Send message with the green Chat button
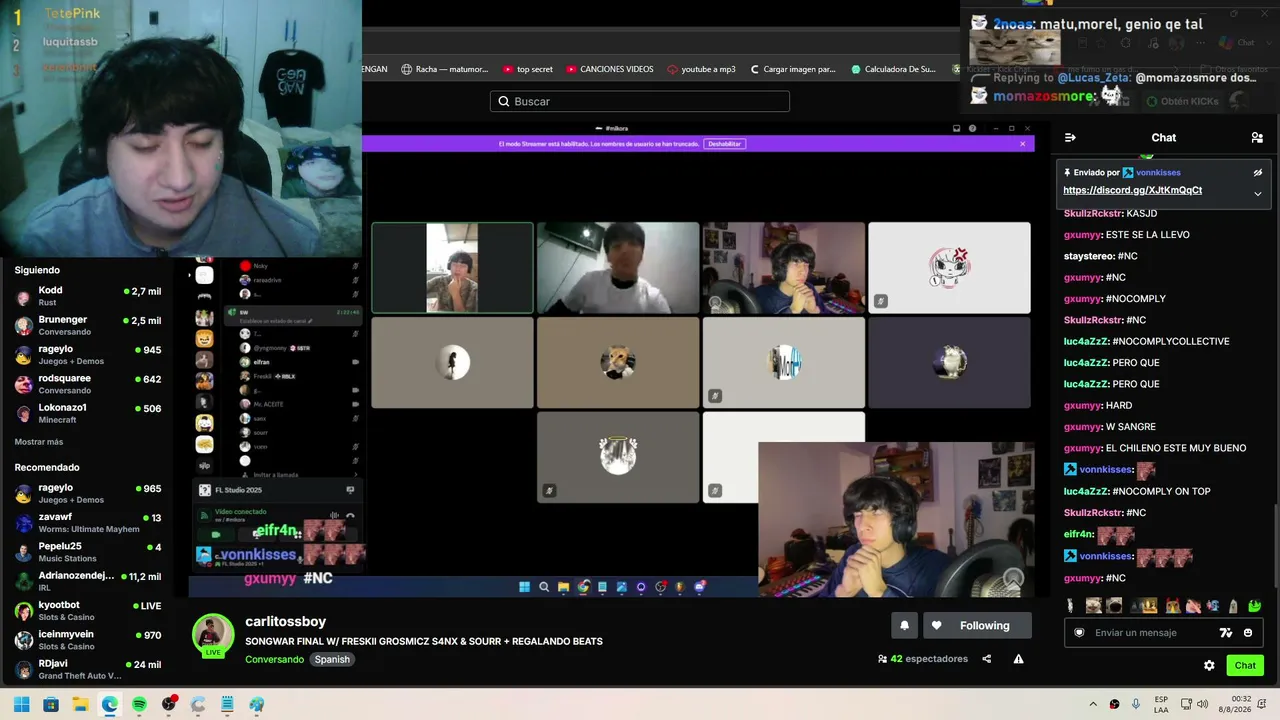The height and width of the screenshot is (720, 1280). click(1245, 665)
